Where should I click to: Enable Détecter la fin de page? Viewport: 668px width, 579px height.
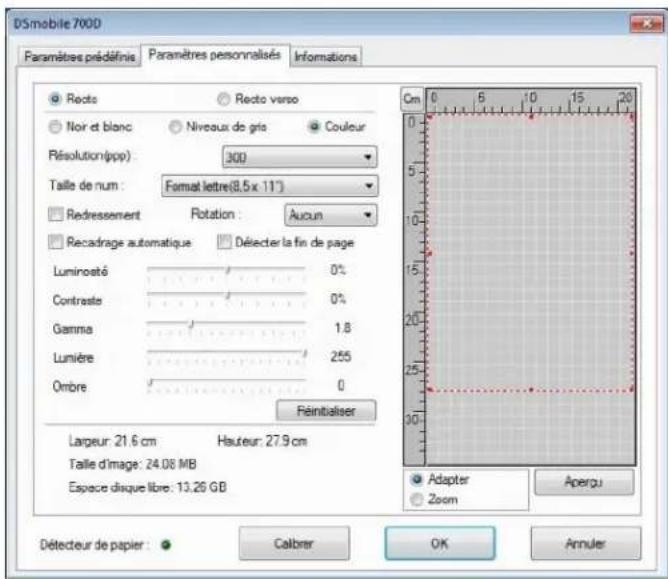(x=224, y=242)
